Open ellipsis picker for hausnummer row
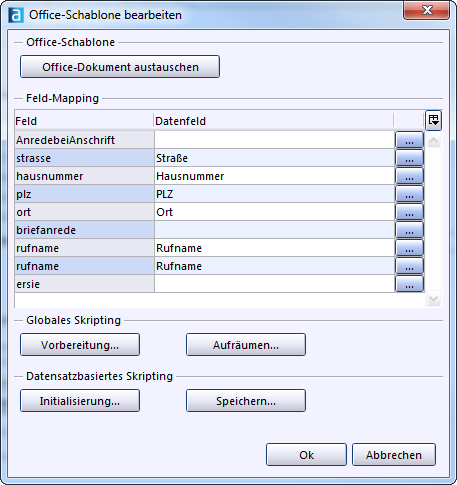The width and height of the screenshot is (457, 485). (409, 176)
